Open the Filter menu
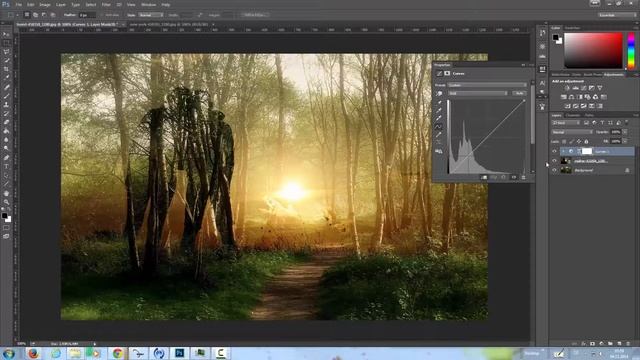Screen dimensions: 640x360 click(x=106, y=4)
